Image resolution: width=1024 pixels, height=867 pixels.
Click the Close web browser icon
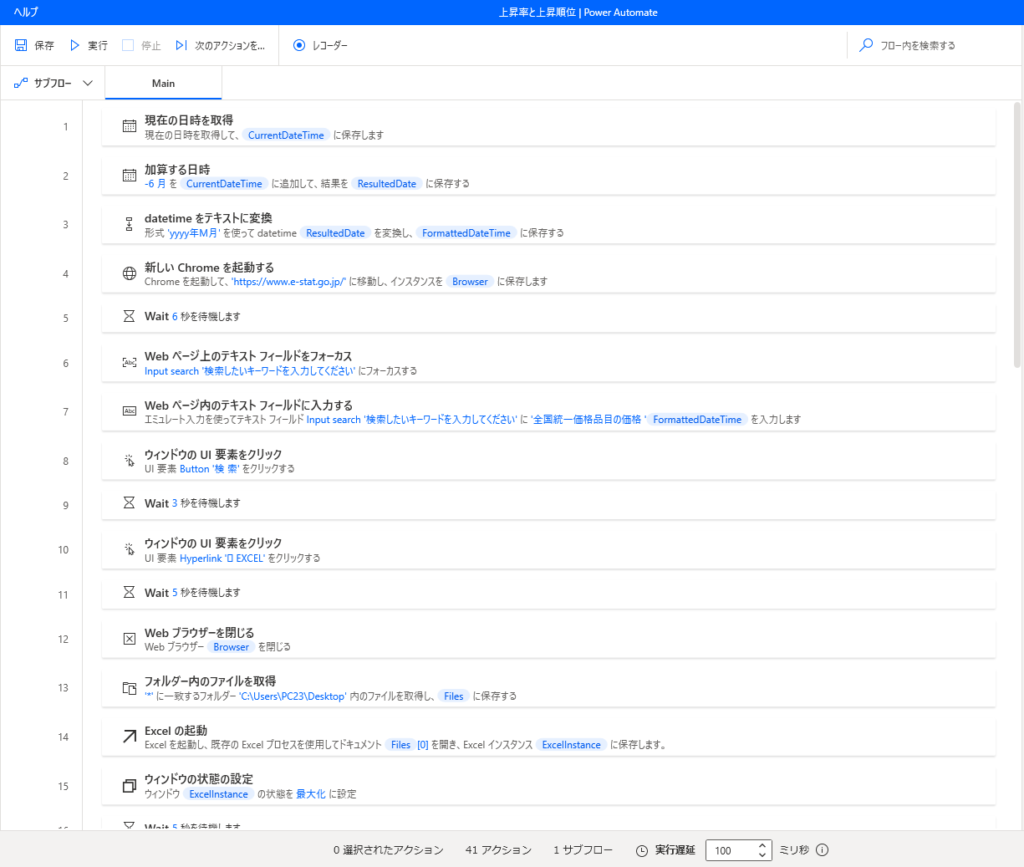[129, 639]
